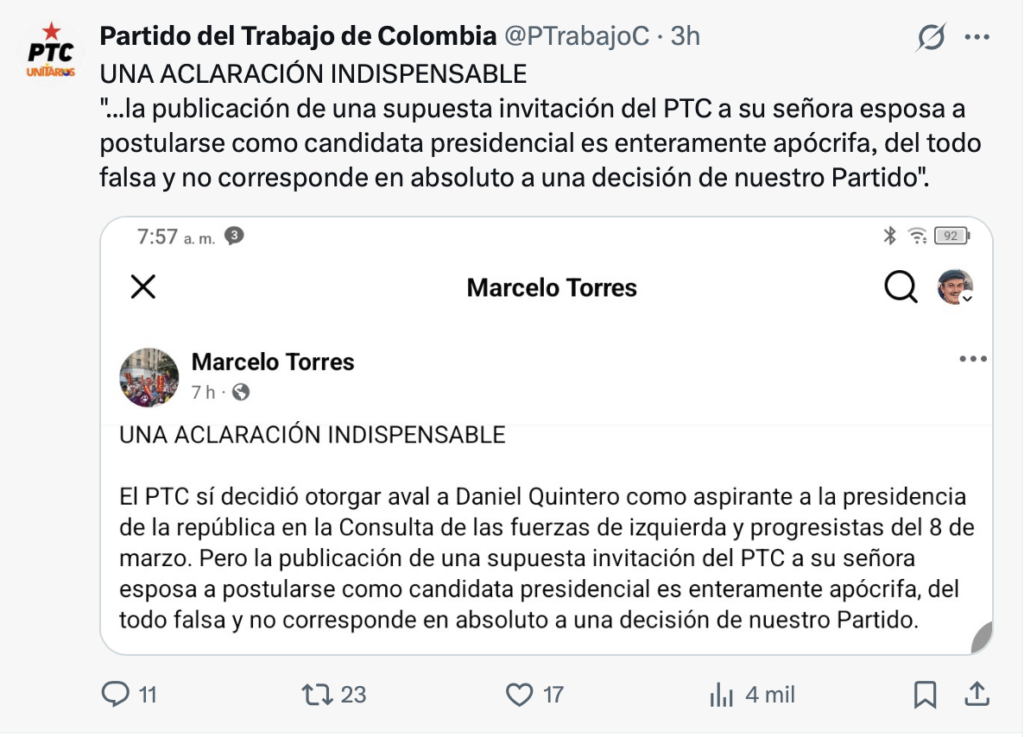
Task: Click the magnifier search icon in screenshot
Action: click(900, 288)
